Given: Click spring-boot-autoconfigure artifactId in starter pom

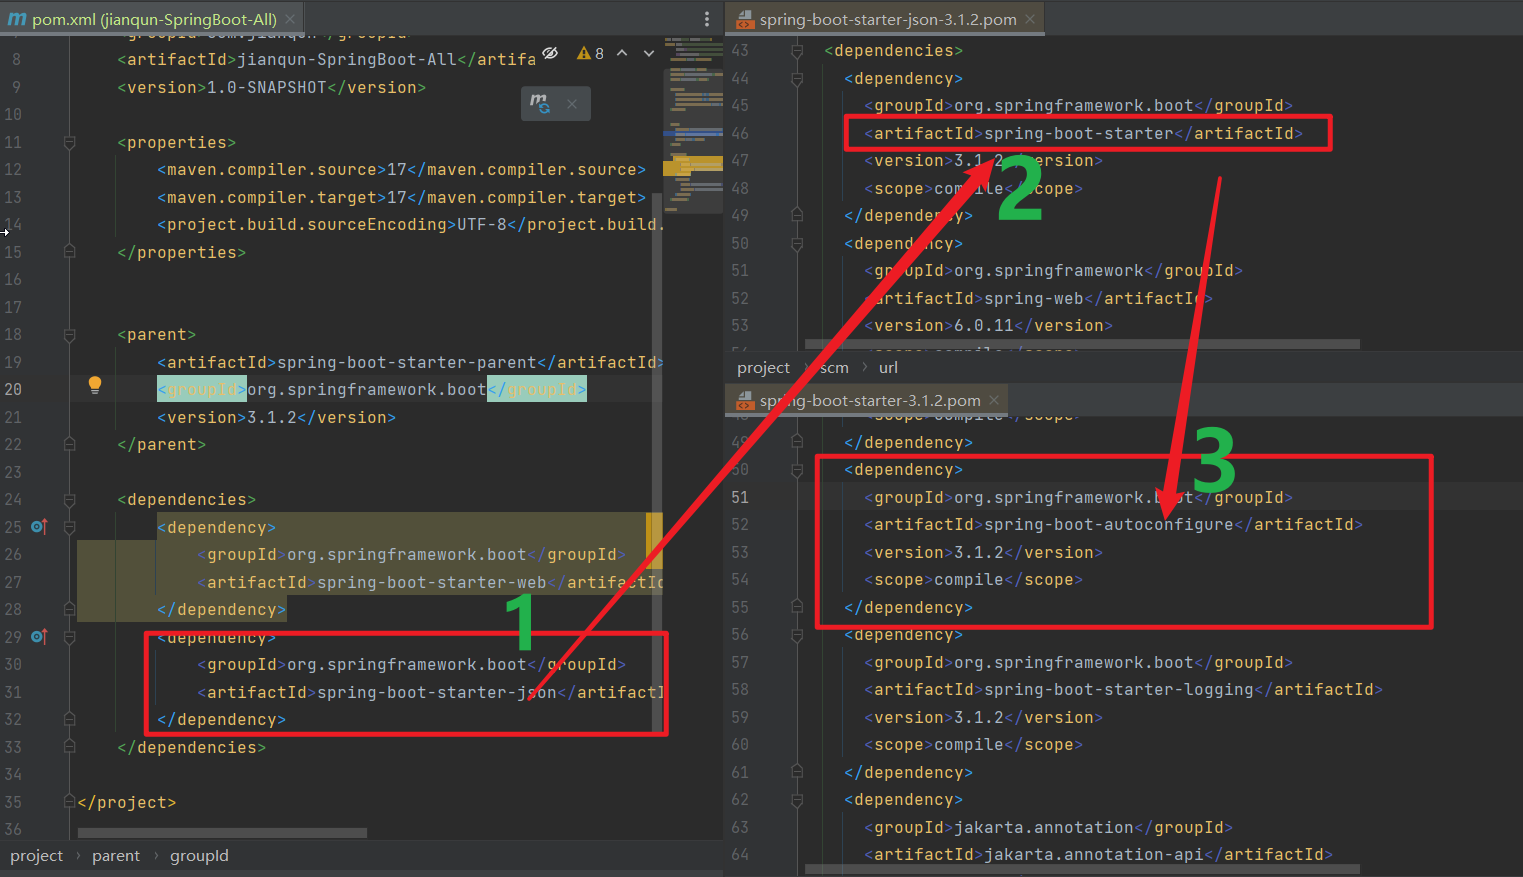Looking at the screenshot, I should (x=1113, y=524).
